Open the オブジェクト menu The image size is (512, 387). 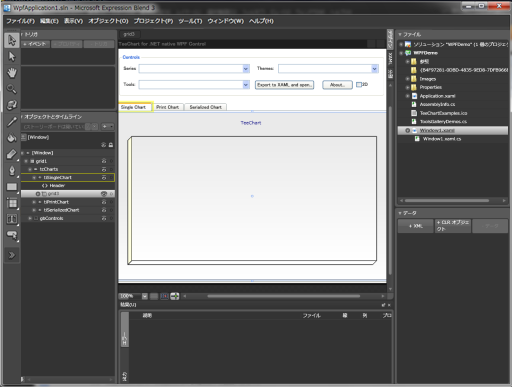point(108,21)
